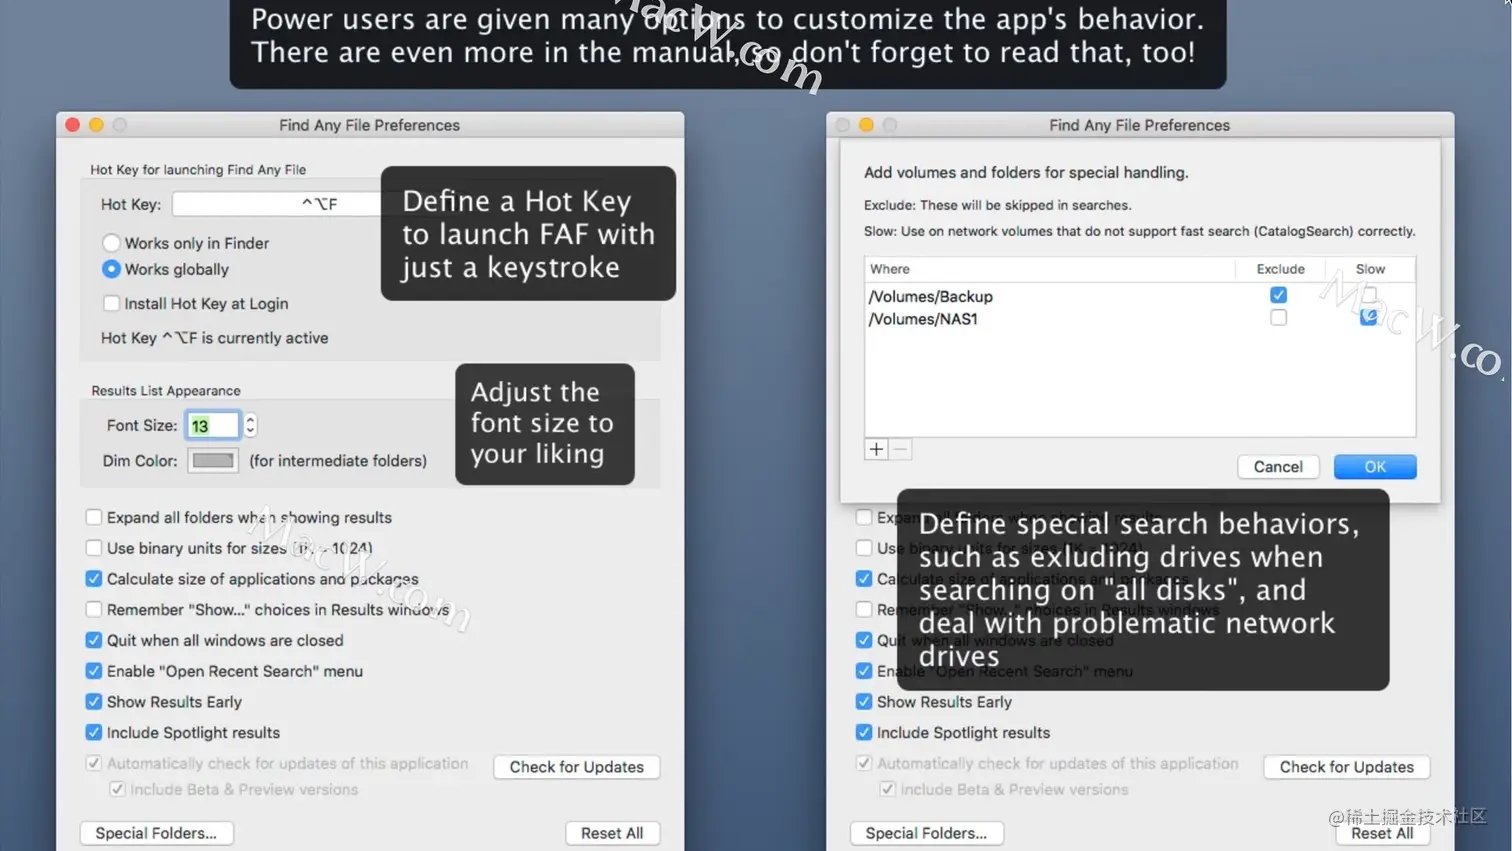Click the 'Slow' column header

(x=1370, y=269)
